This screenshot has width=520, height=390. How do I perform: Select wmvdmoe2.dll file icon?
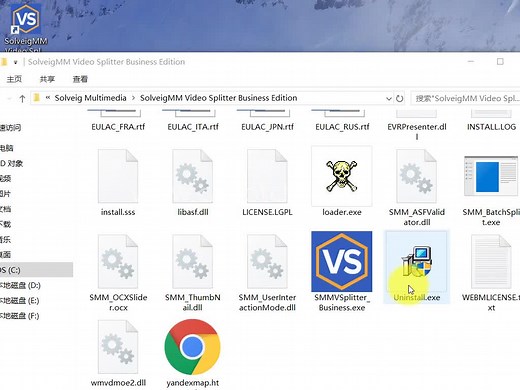coord(118,347)
